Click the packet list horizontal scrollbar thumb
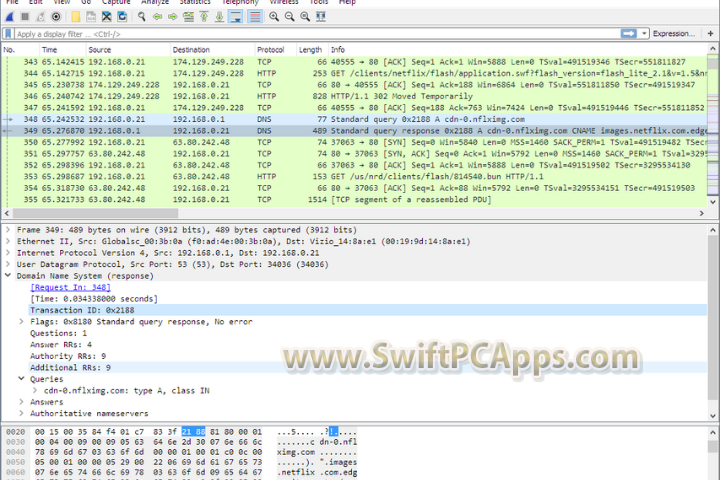 pos(96,213)
